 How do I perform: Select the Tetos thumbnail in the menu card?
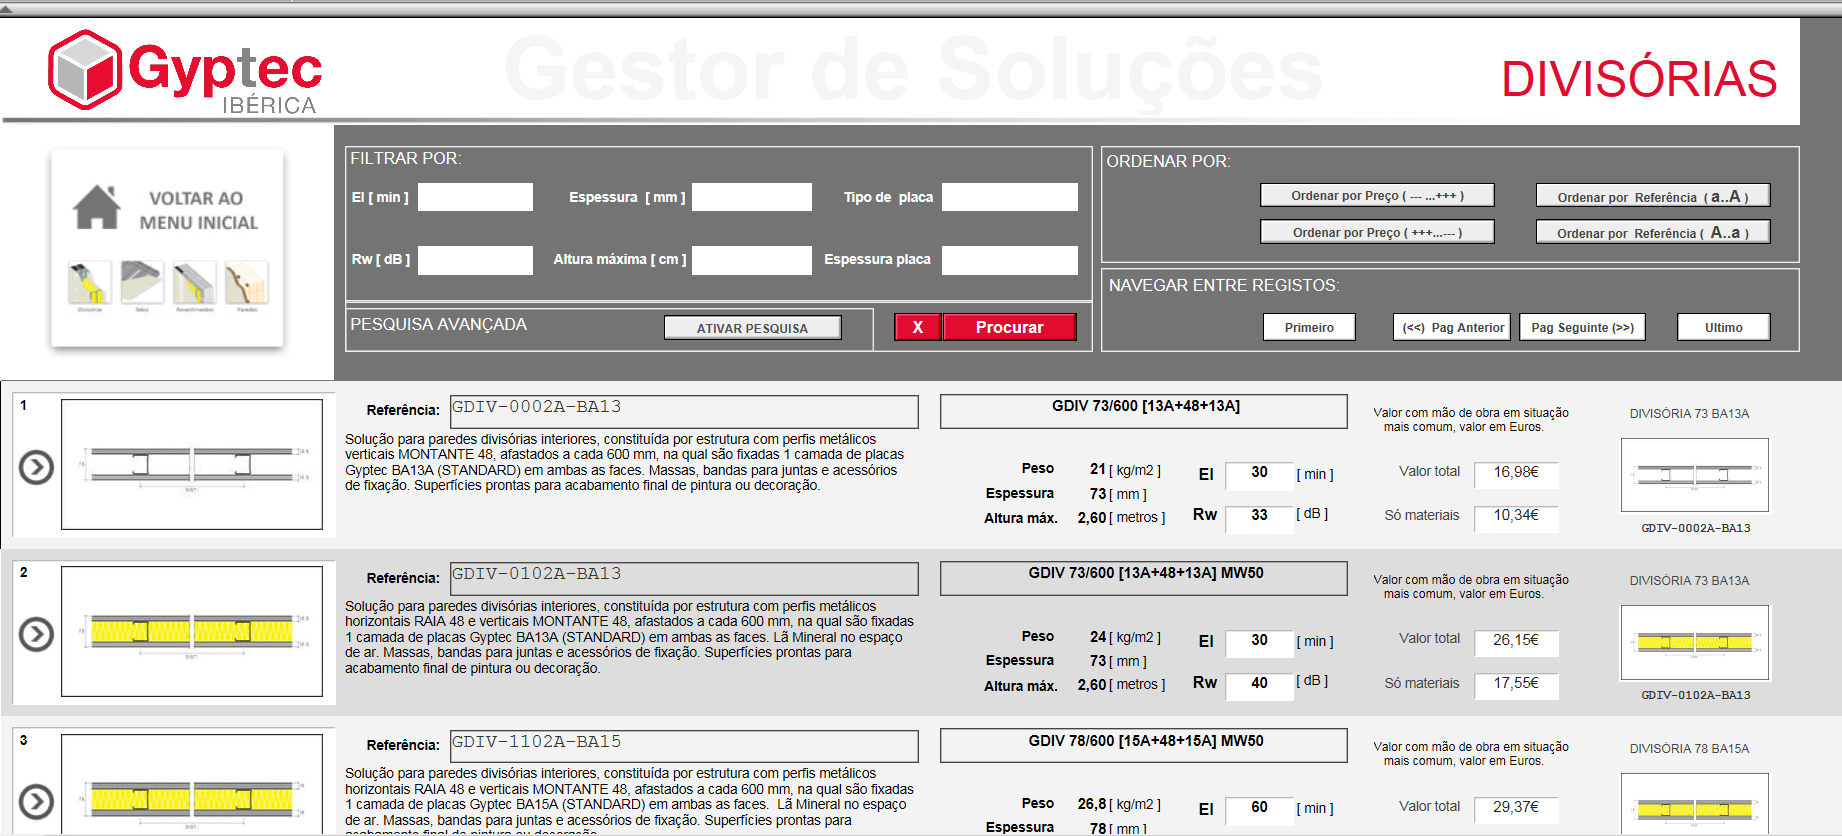point(142,283)
